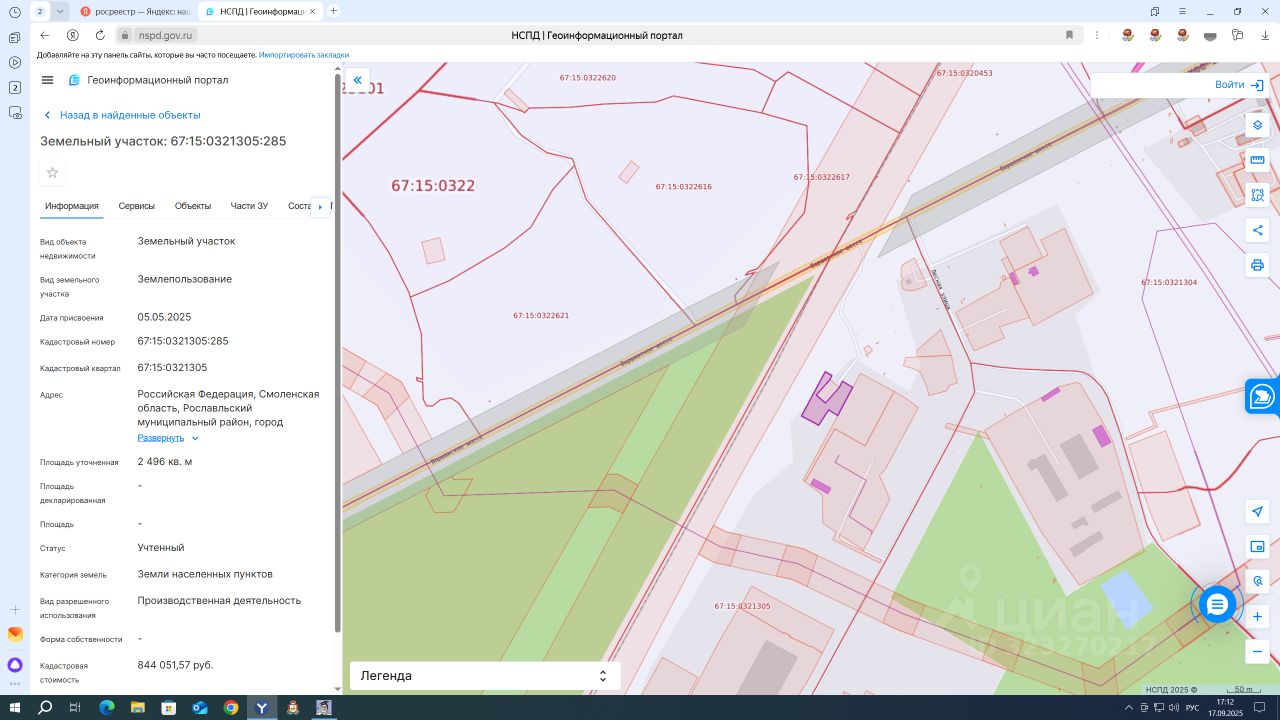Open File Explorer from taskbar
Screen dimensions: 1280x720
click(138, 708)
